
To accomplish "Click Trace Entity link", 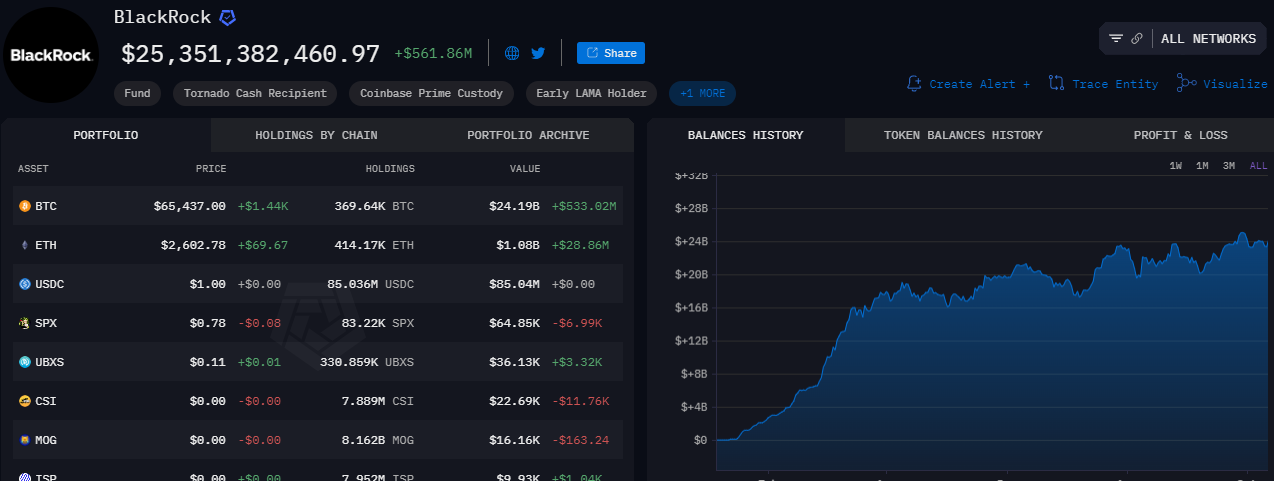I will click(x=1115, y=84).
